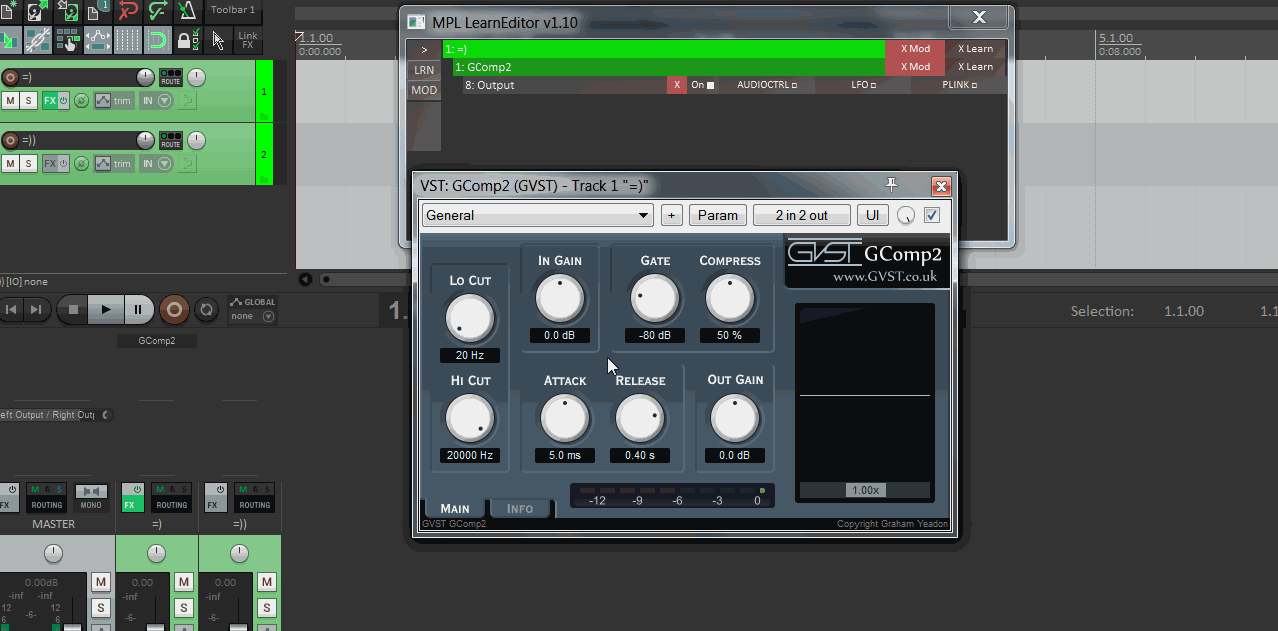Click X Mod on '1: GComp2' row
This screenshot has width=1278, height=631.
pos(915,66)
